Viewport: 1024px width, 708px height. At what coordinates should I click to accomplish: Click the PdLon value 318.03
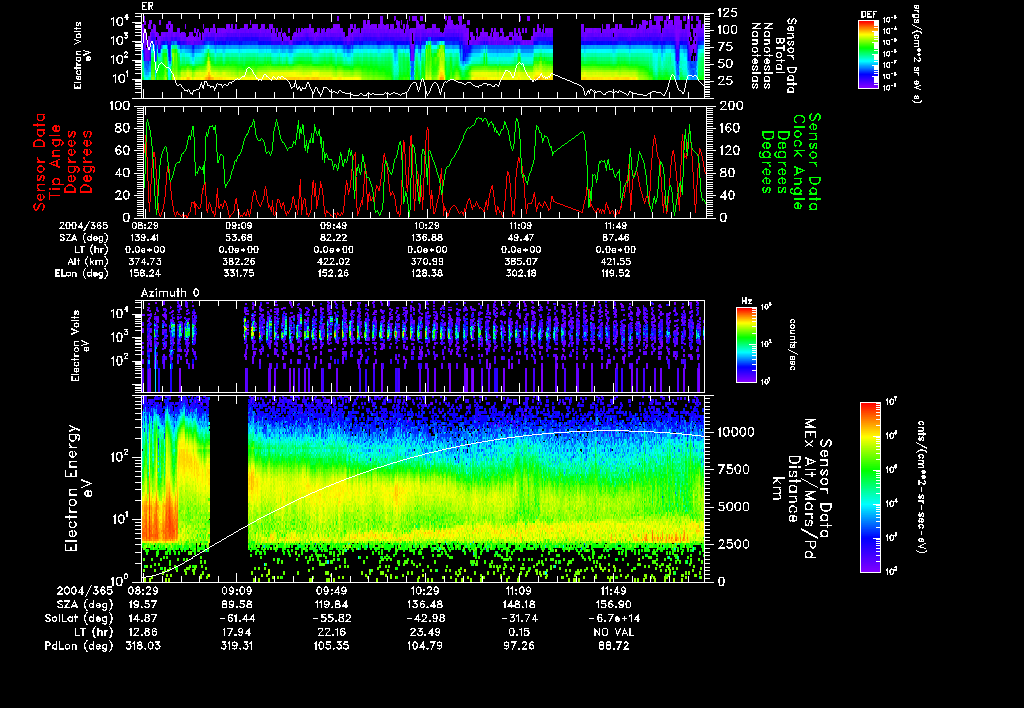tap(143, 645)
